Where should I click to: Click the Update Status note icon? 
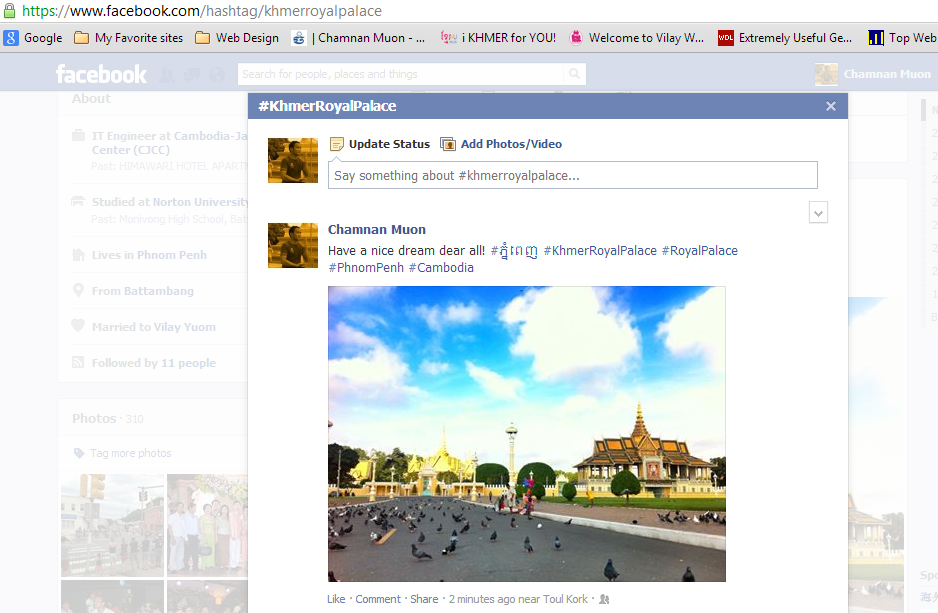337,144
